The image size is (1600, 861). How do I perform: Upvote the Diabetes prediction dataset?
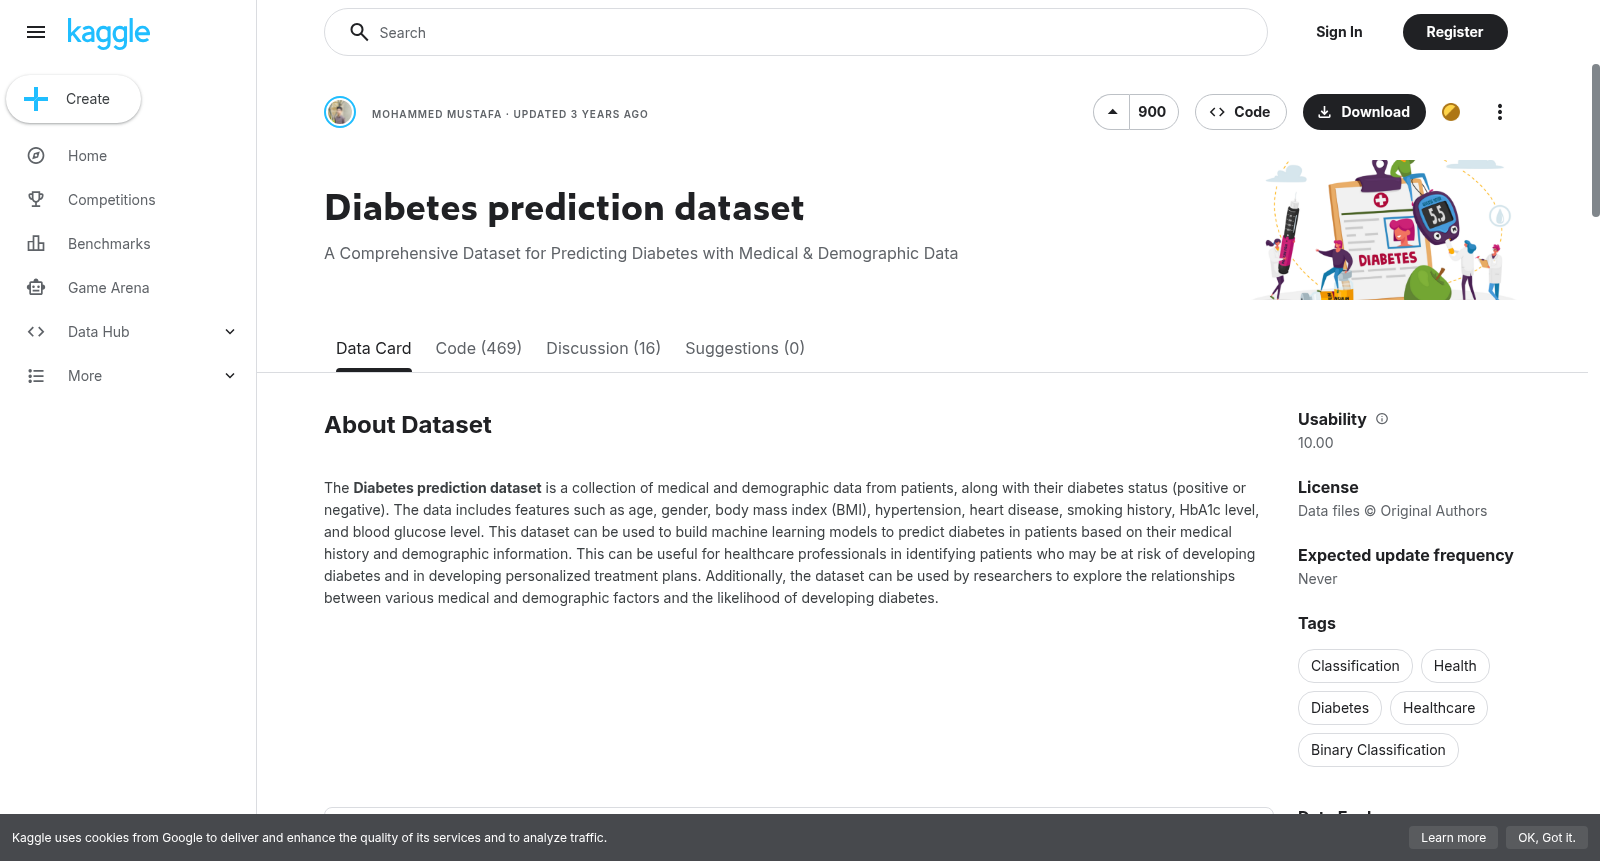[x=1112, y=112]
